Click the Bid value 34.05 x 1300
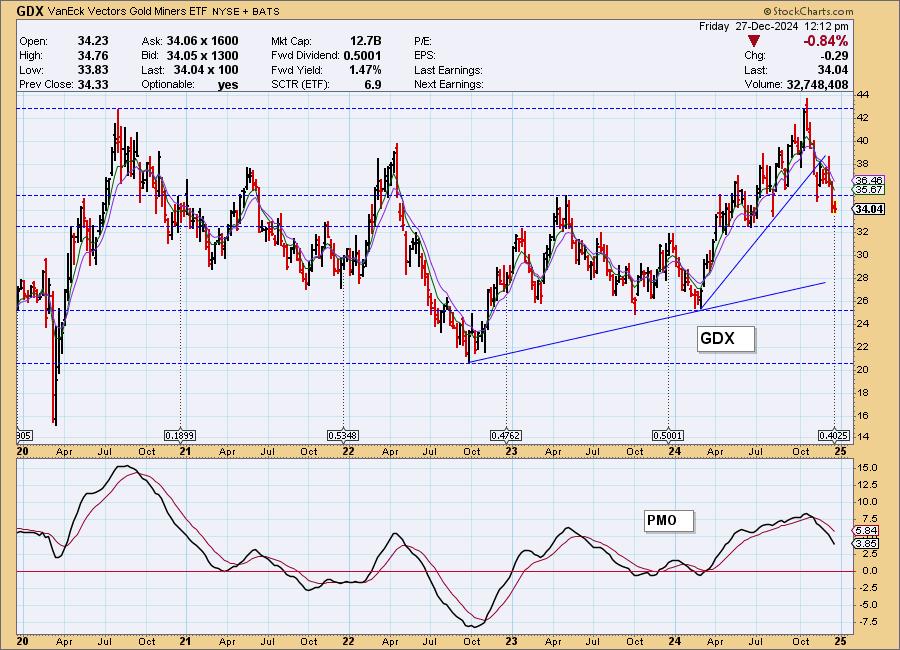900x650 pixels. [203, 55]
